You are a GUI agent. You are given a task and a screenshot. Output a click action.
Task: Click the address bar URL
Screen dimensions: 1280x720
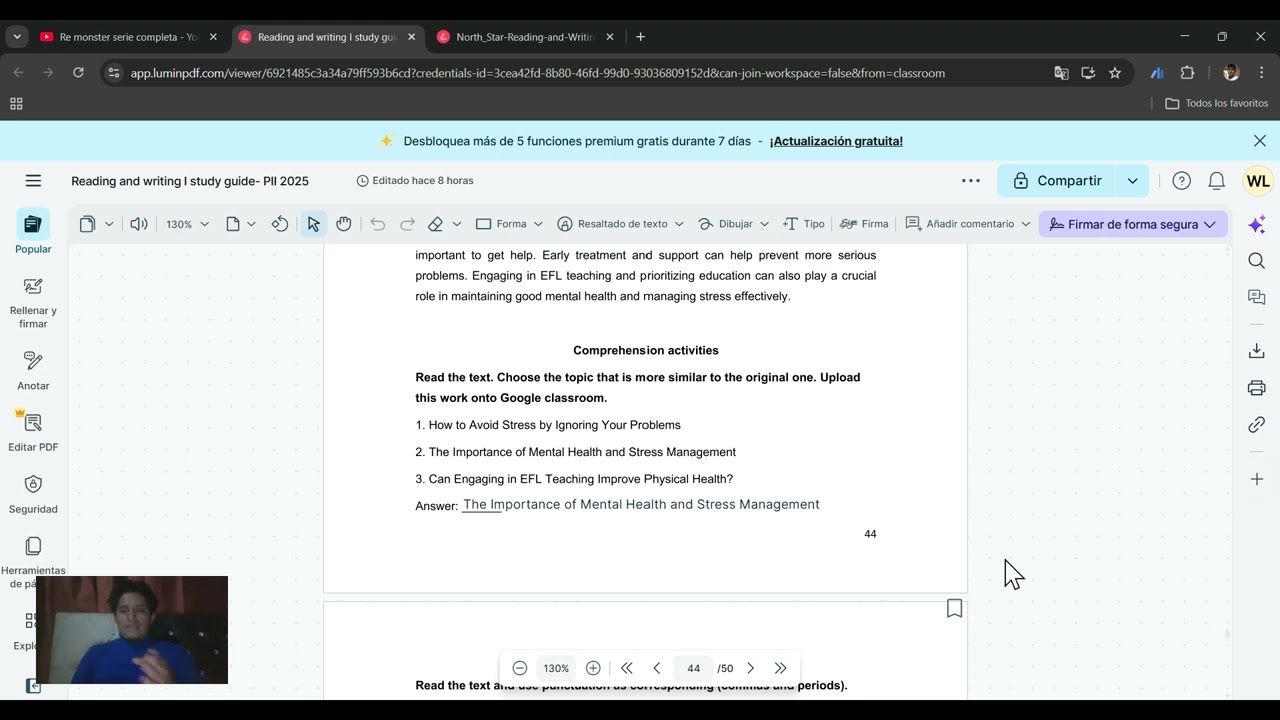[537, 73]
